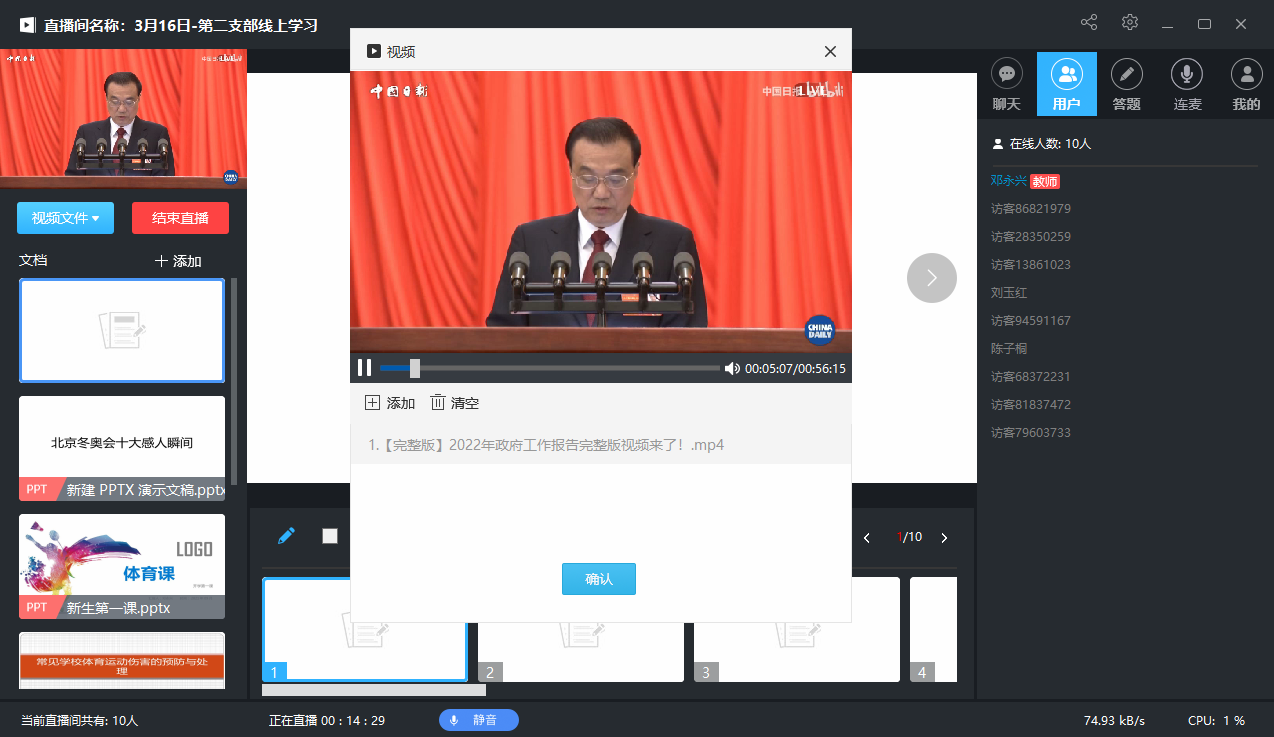Go to previous slide page arrow

(867, 538)
